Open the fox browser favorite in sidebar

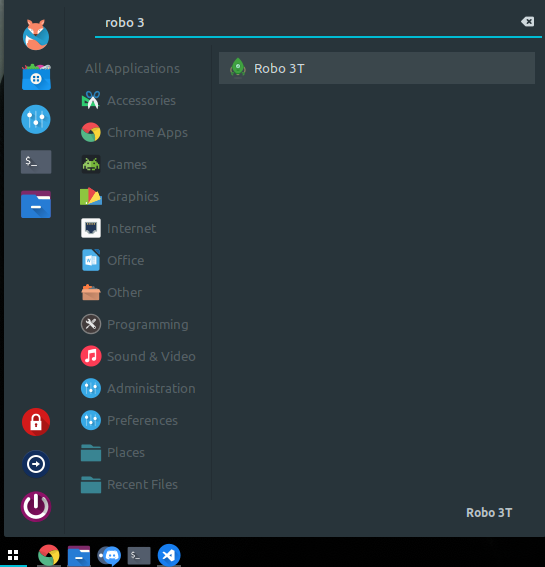[36, 35]
